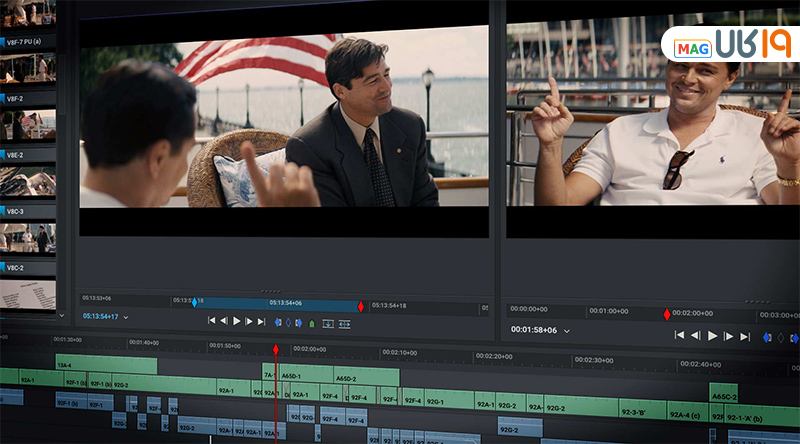Jump to start in source viewer

212,321
